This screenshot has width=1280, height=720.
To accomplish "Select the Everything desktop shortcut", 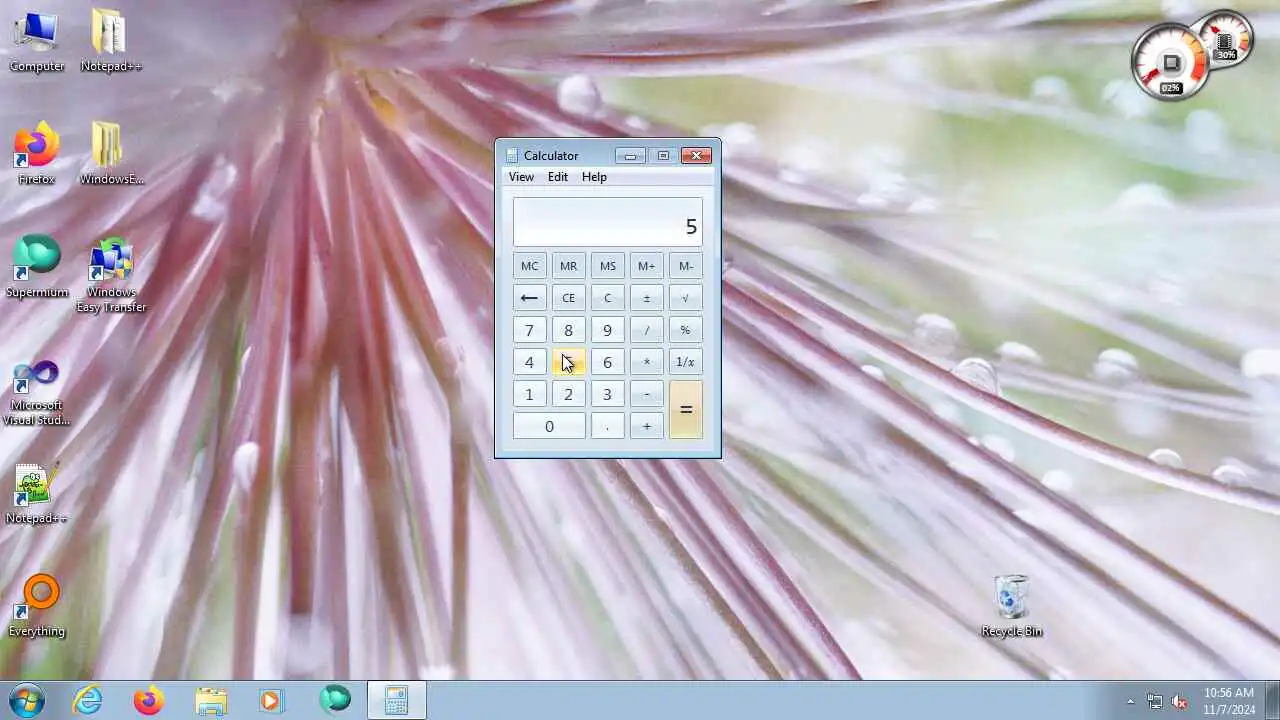I will pyautogui.click(x=37, y=606).
